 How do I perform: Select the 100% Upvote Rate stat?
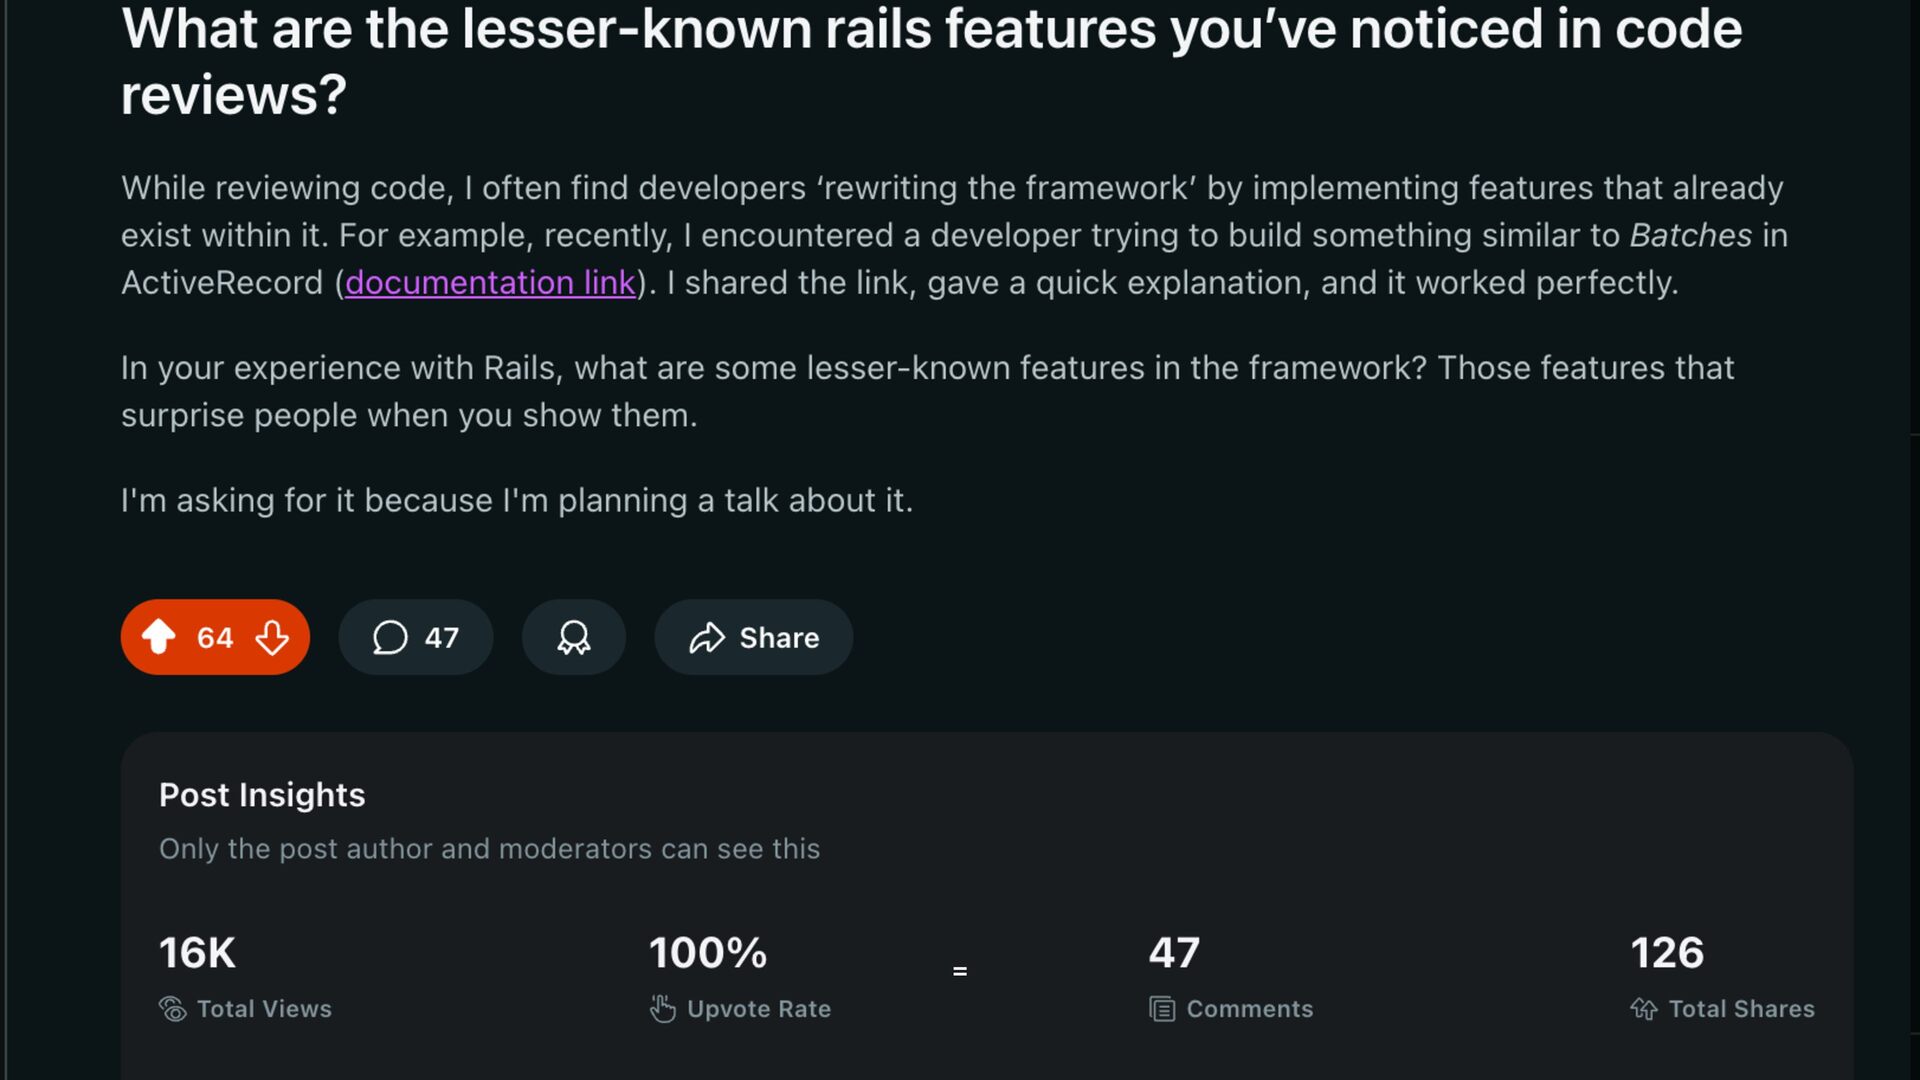pyautogui.click(x=708, y=953)
